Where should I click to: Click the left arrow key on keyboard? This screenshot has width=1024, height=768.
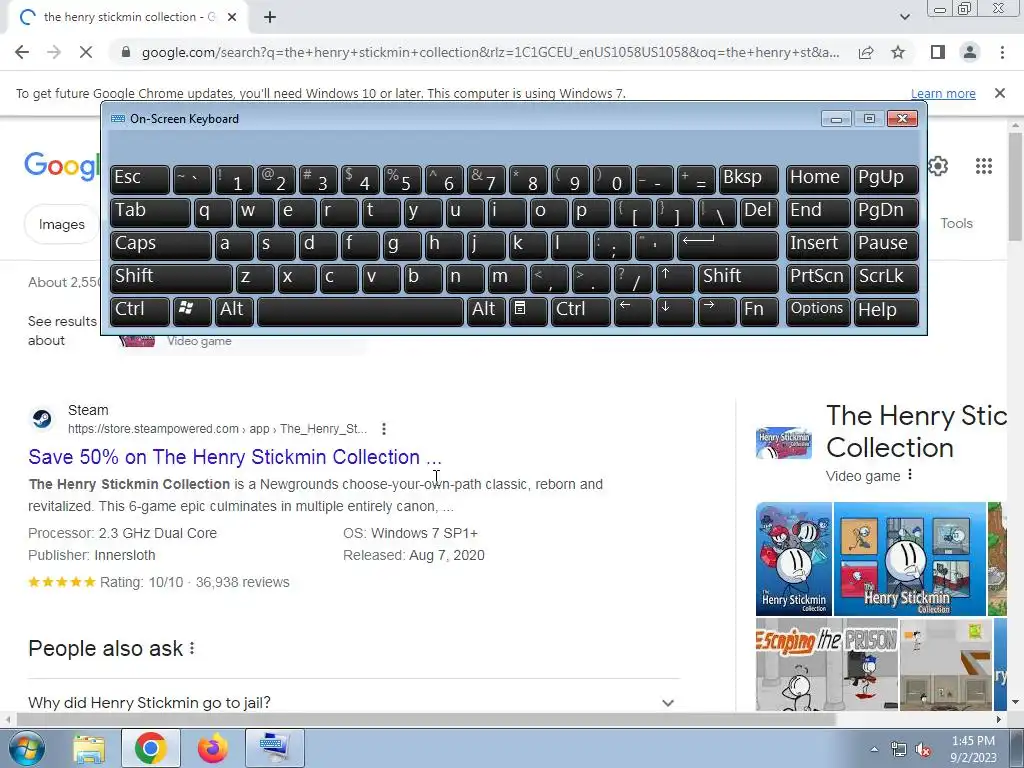632,310
